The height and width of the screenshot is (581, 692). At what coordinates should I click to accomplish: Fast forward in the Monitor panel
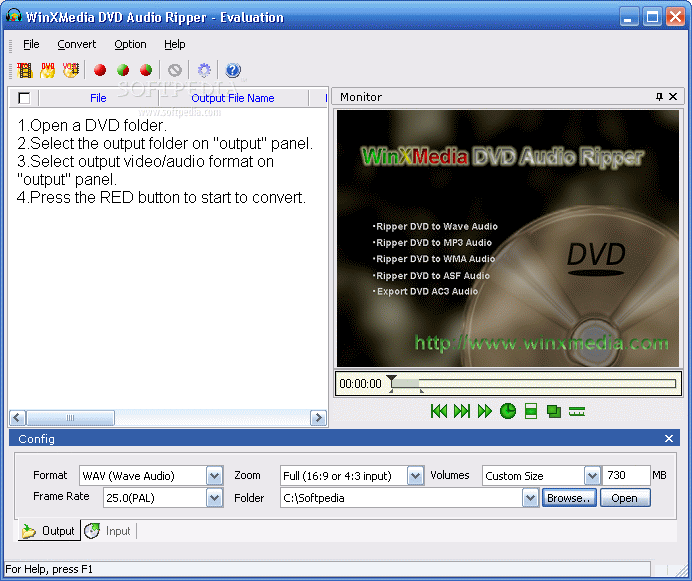[x=485, y=411]
